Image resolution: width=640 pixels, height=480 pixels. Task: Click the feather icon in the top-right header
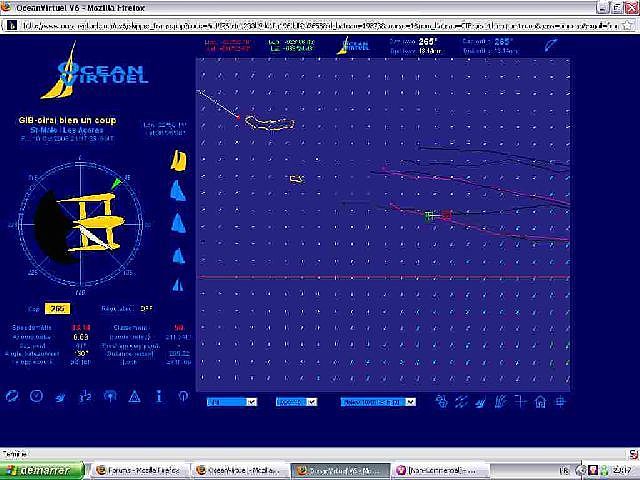coord(551,45)
